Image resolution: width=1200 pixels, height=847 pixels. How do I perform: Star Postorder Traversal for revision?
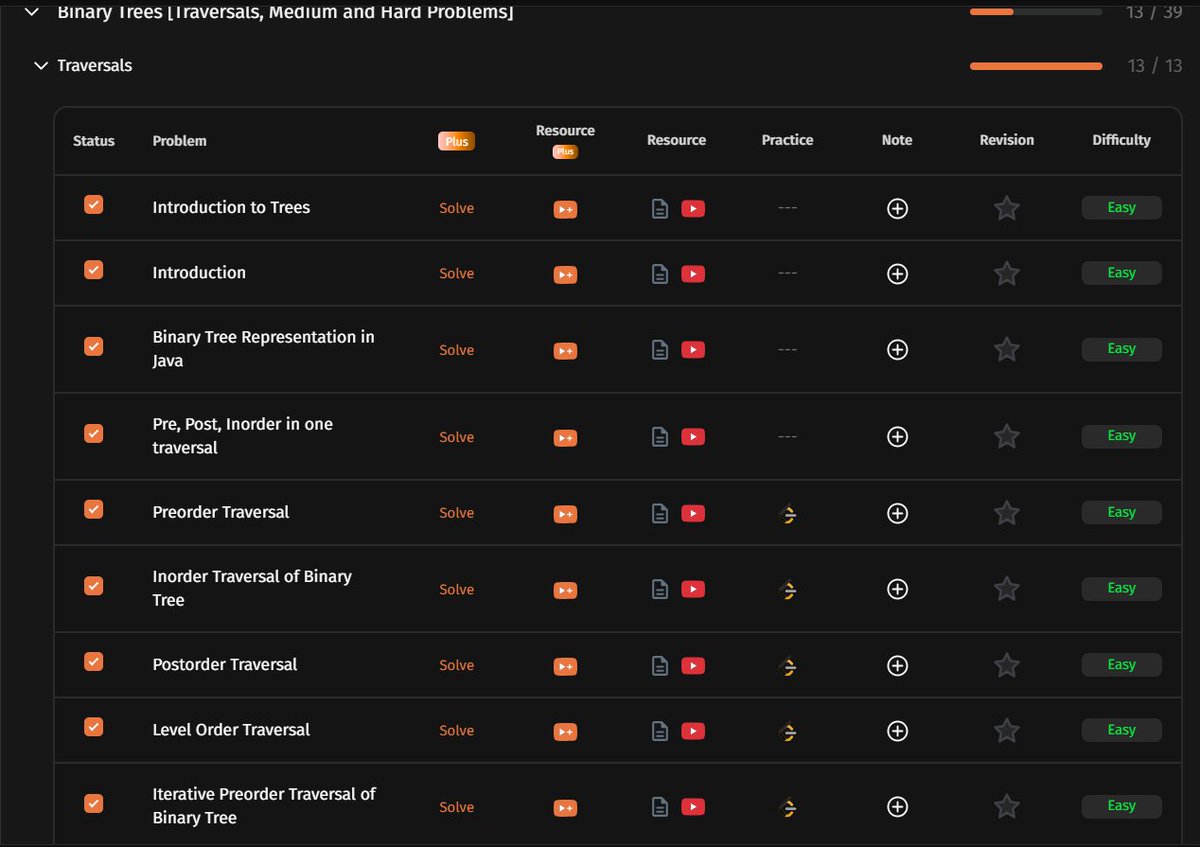pyautogui.click(x=1007, y=665)
